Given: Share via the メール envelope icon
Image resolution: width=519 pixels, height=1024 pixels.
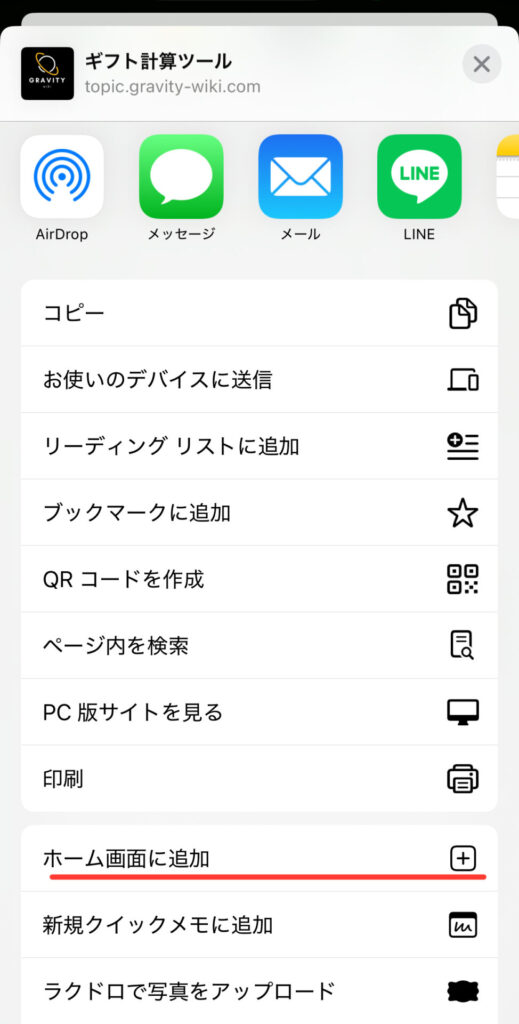Looking at the screenshot, I should click(x=300, y=176).
